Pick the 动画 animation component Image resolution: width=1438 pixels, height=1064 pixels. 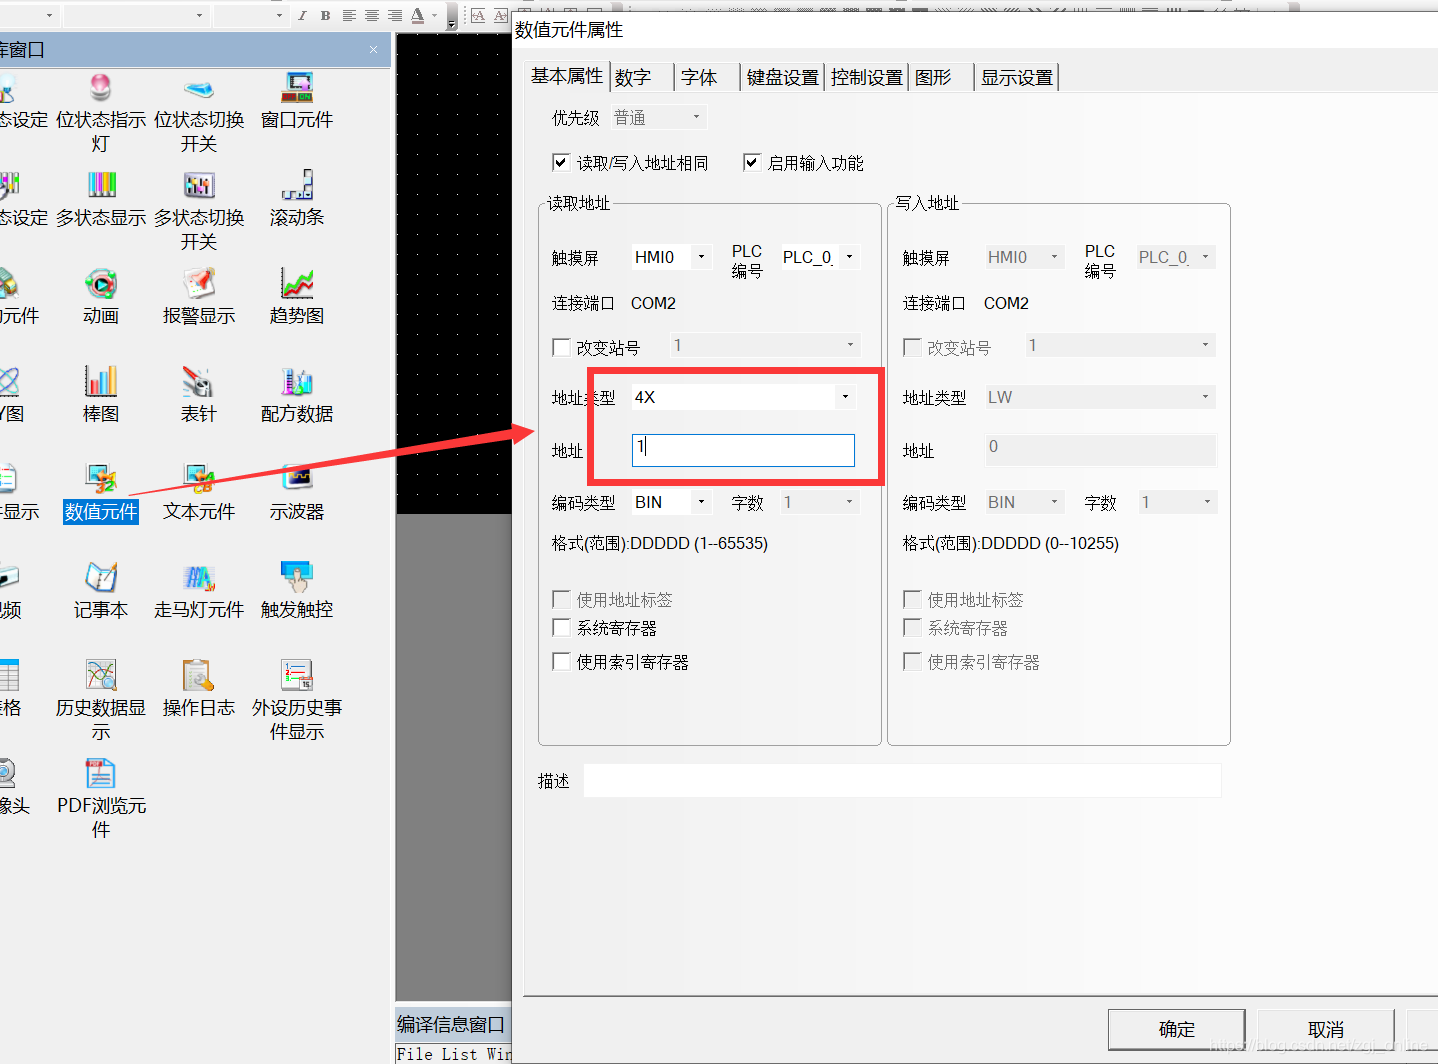pos(101,284)
